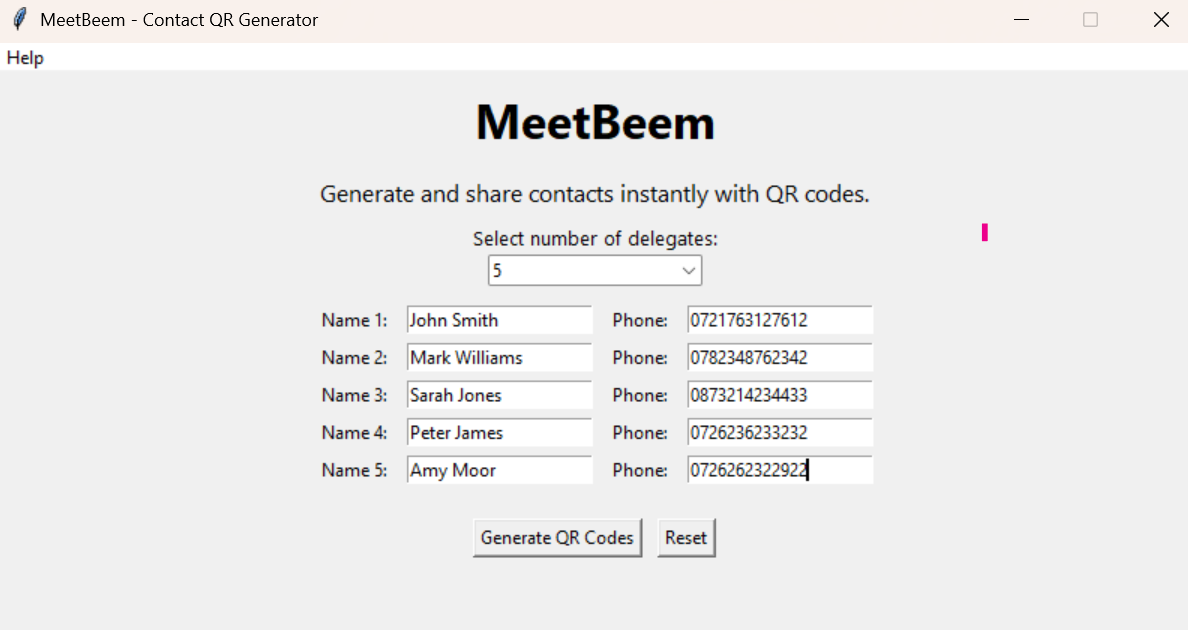This screenshot has width=1188, height=630.
Task: Click the Generate QR Codes button
Action: [x=557, y=538]
